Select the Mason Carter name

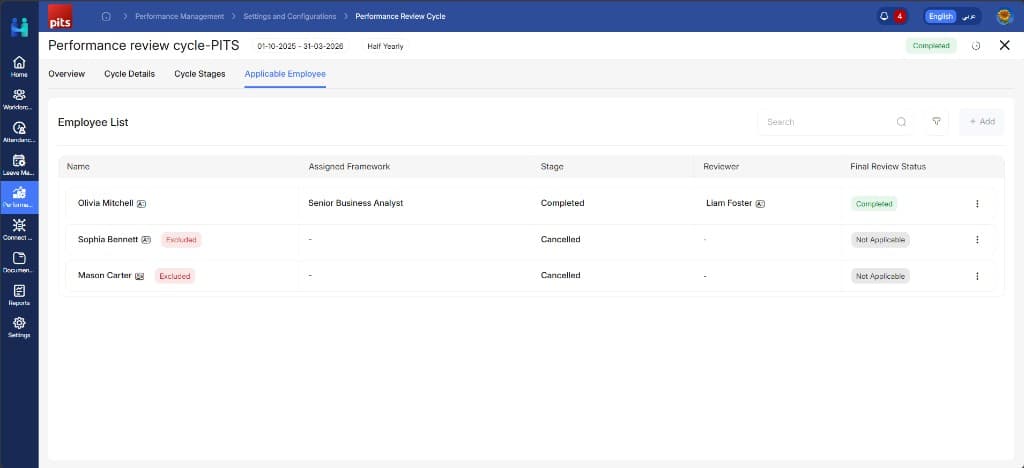coord(104,275)
